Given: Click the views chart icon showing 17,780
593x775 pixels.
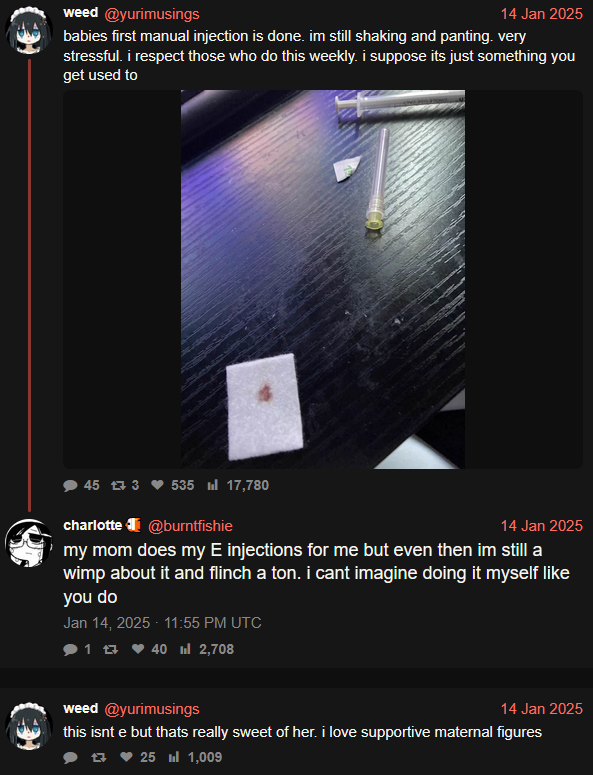Looking at the screenshot, I should (x=212, y=485).
